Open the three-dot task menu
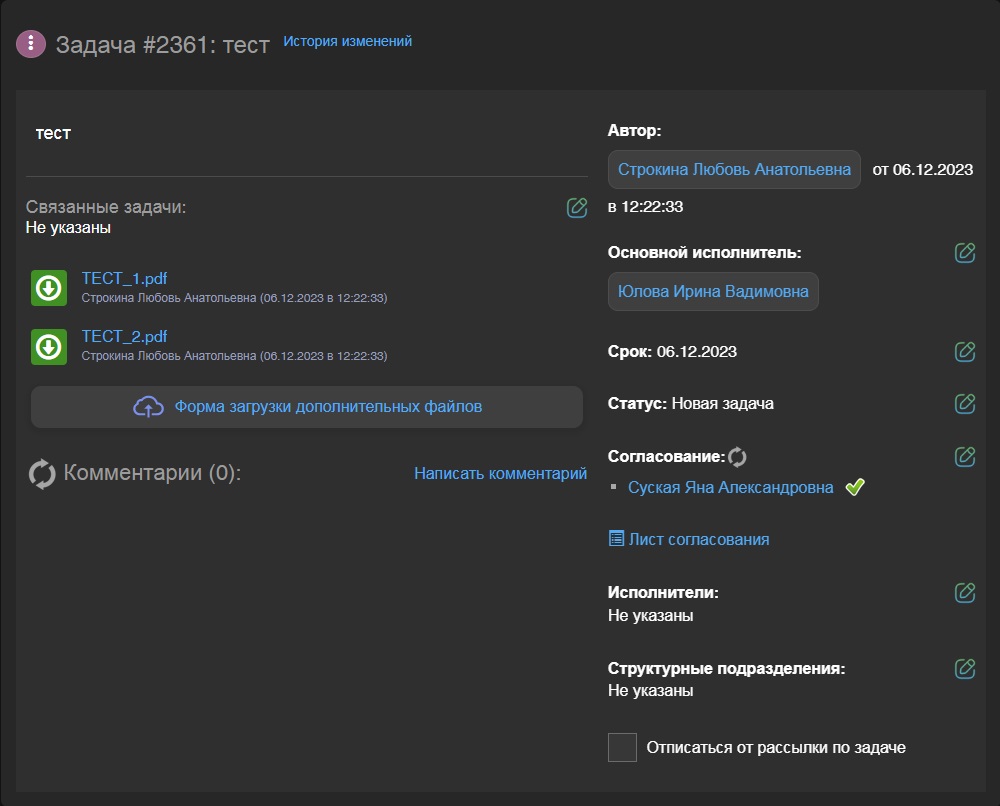1000x806 pixels. coord(31,43)
